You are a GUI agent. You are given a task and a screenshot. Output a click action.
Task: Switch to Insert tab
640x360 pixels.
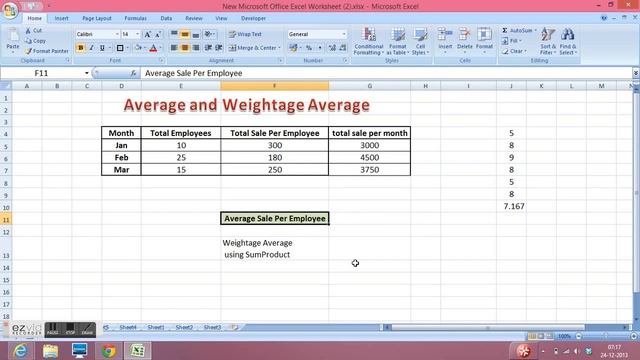tap(61, 18)
